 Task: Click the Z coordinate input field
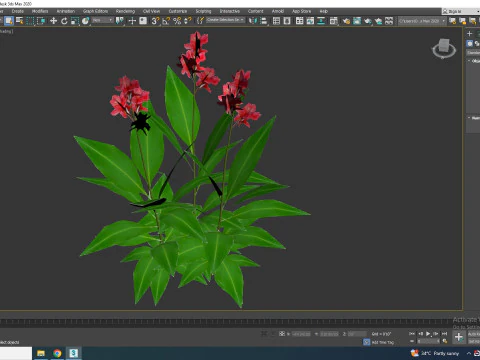pos(357,334)
